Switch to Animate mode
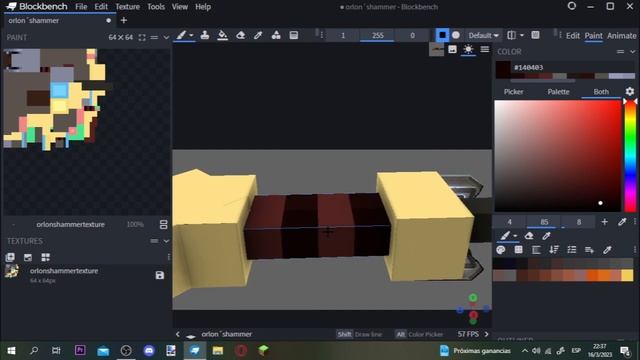This screenshot has height=360, width=640. click(622, 36)
